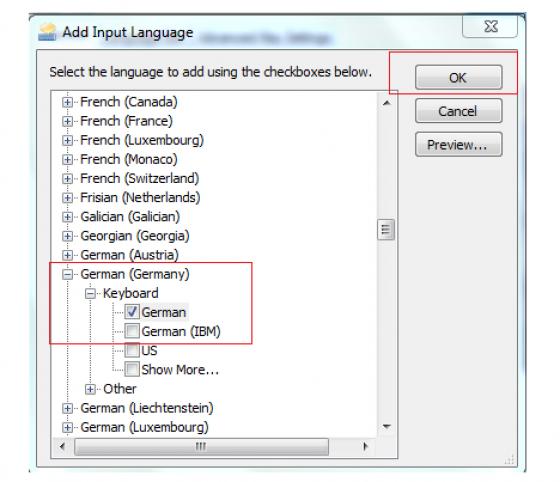Click the Cancel button
The height and width of the screenshot is (482, 560).
[x=459, y=111]
